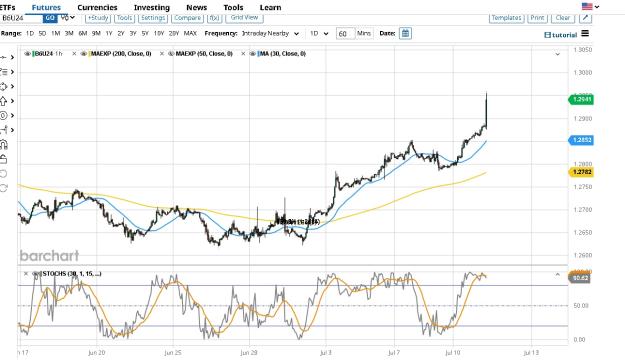Expand the shapes tool submenu chevron
The width and height of the screenshot is (625, 361).
coord(12,86)
